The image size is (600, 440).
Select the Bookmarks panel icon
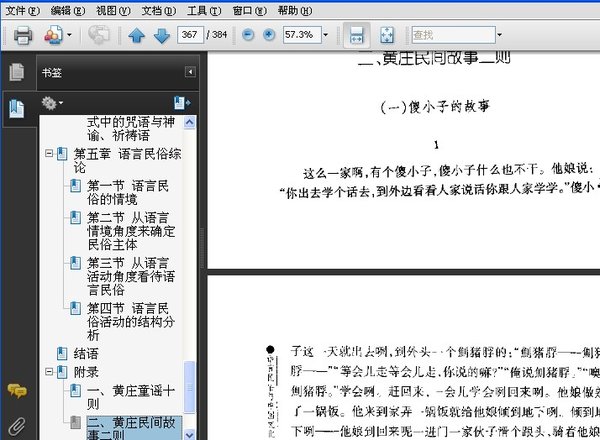[x=16, y=109]
